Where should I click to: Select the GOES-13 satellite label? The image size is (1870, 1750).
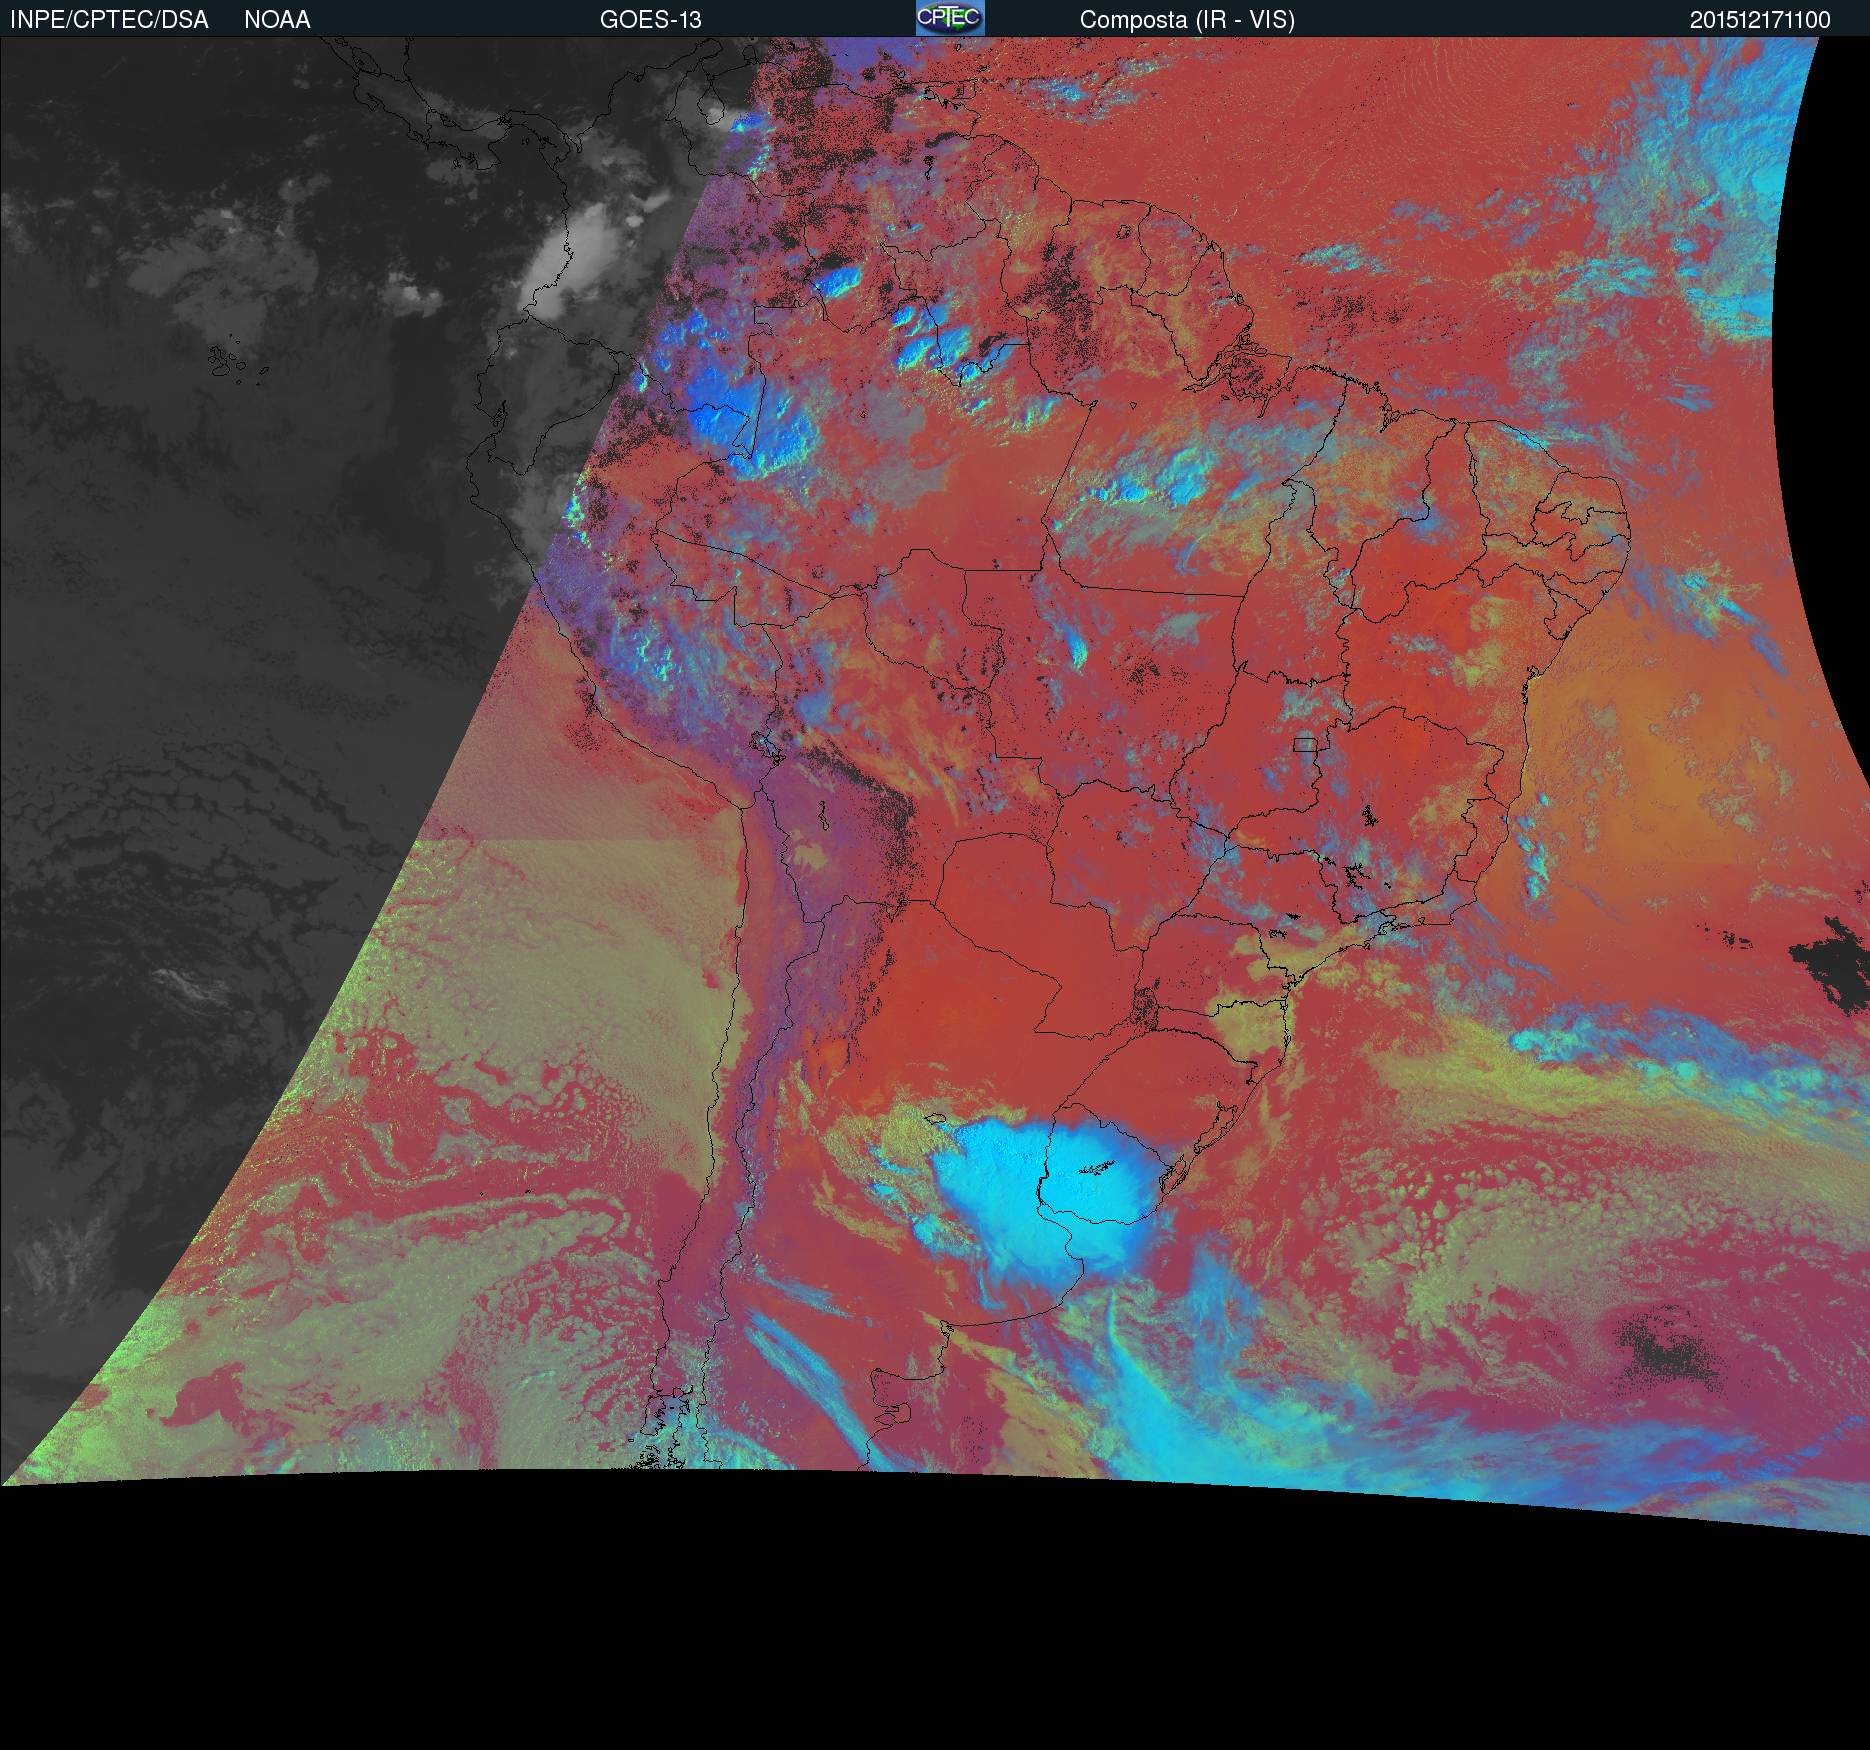650,20
